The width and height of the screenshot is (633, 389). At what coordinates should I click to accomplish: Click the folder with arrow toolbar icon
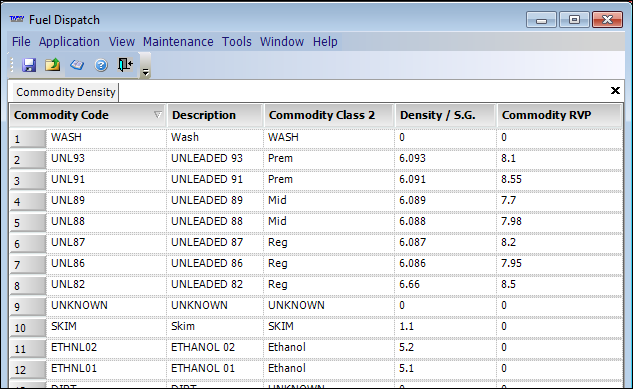click(52, 65)
